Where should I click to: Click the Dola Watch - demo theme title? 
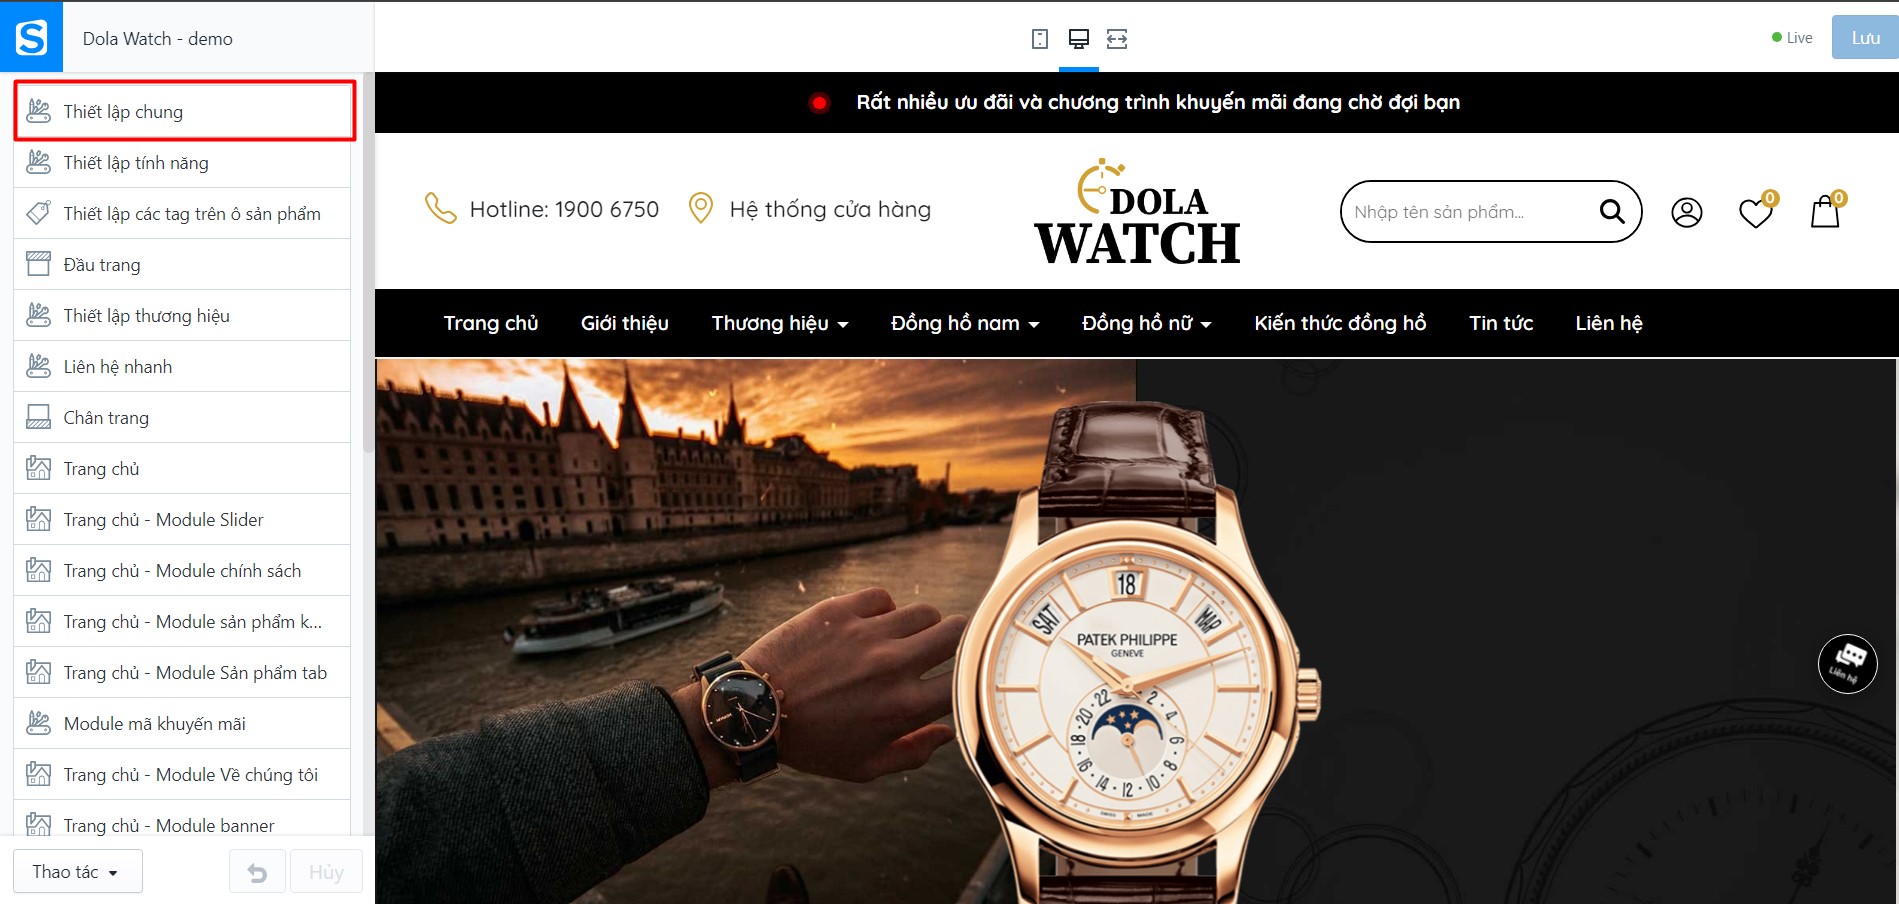point(158,39)
